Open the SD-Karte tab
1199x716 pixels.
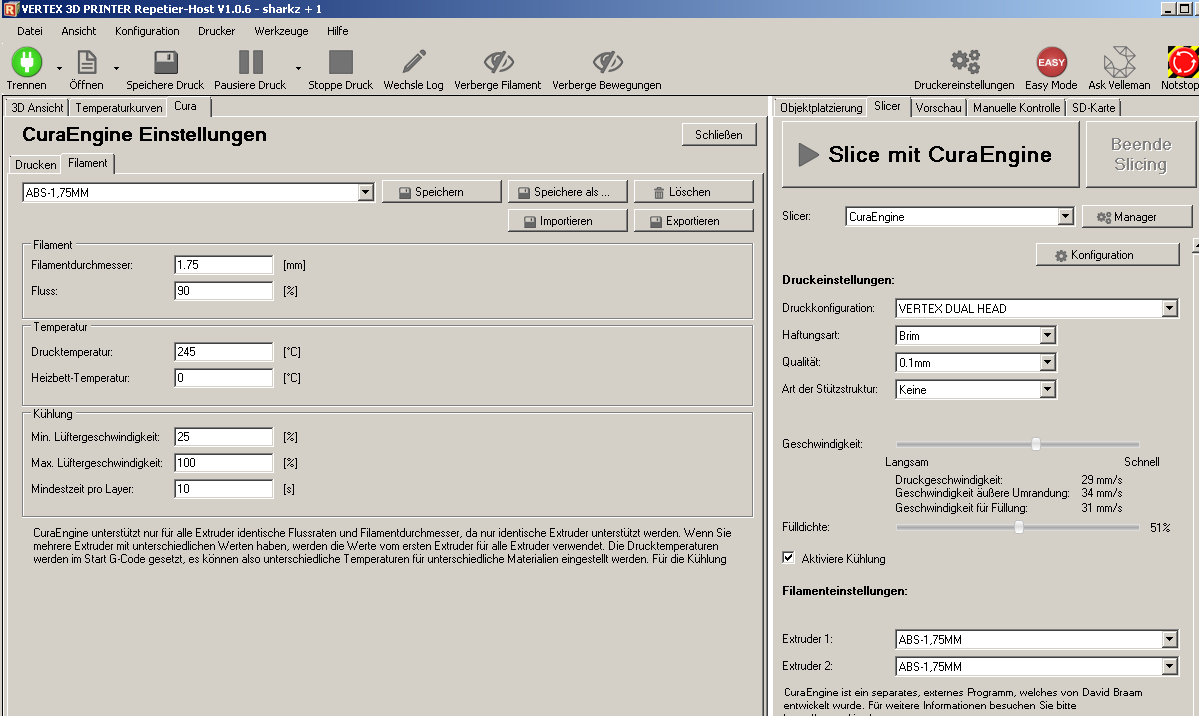(1093, 108)
